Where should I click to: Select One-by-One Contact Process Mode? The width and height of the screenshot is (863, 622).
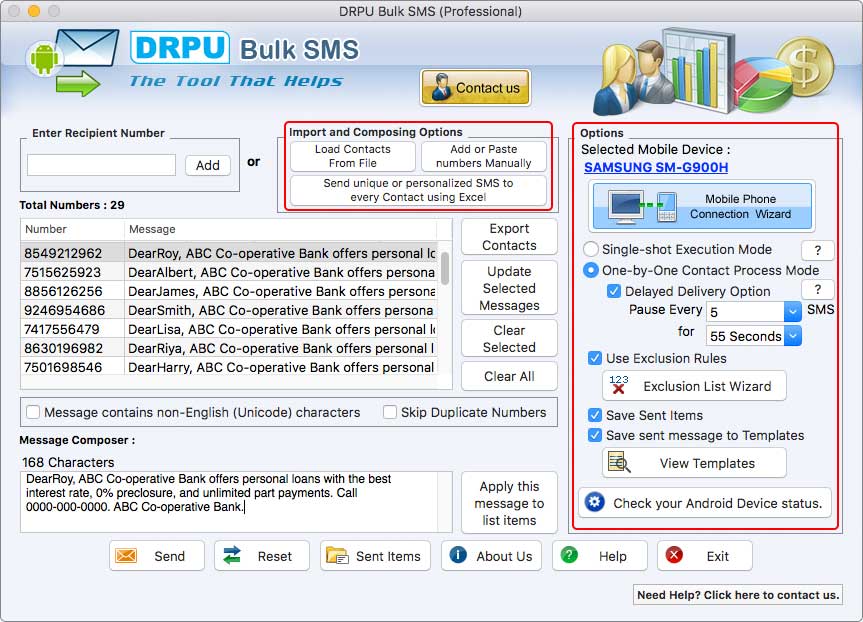591,270
